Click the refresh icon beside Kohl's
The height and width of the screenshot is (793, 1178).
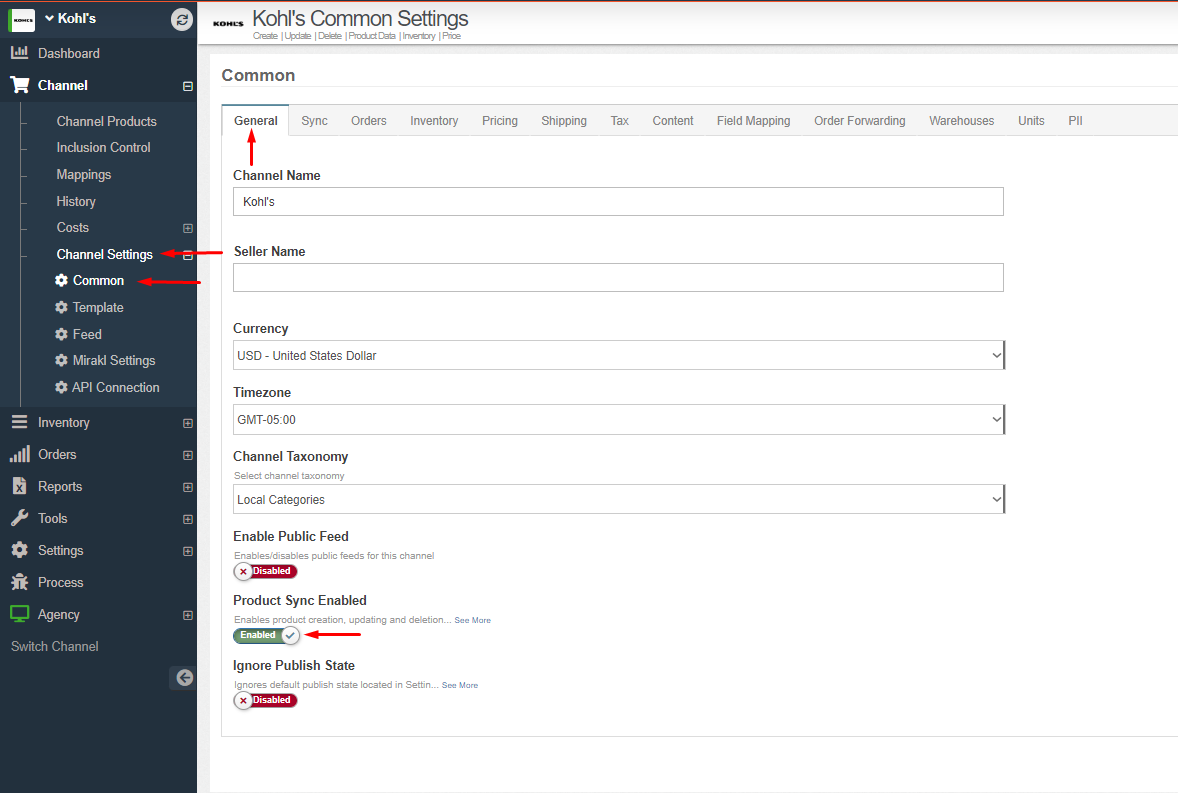click(x=182, y=20)
